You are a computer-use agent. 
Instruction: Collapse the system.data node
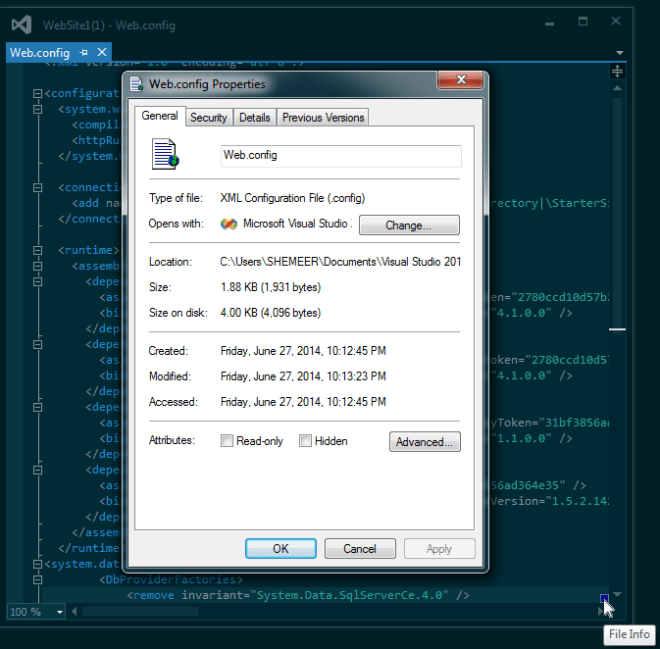coord(37,564)
